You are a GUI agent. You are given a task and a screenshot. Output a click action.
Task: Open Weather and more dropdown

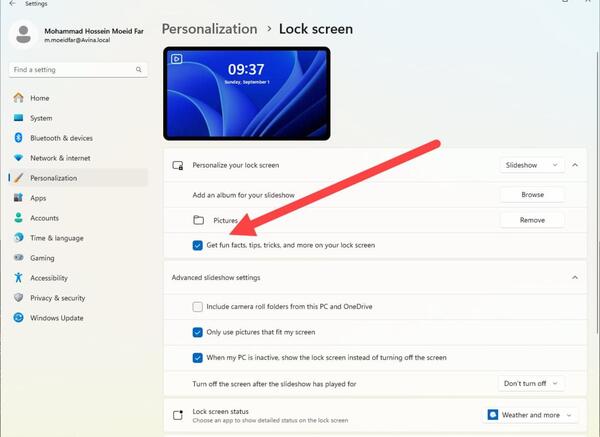530,415
